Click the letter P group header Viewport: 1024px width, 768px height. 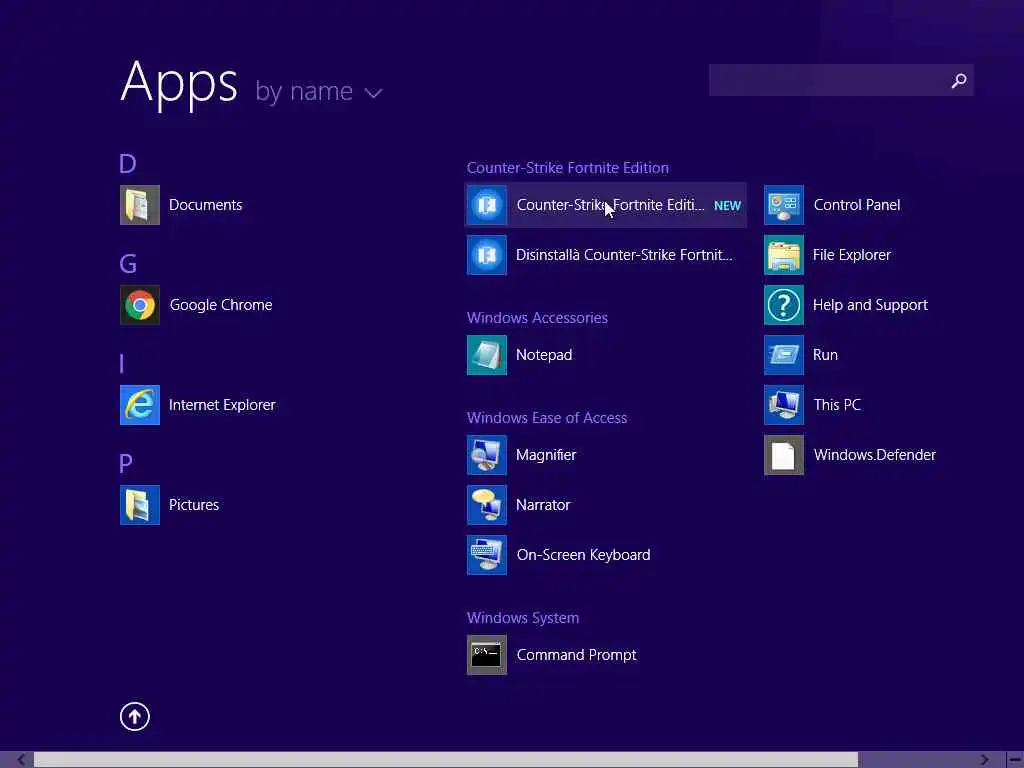coord(126,464)
